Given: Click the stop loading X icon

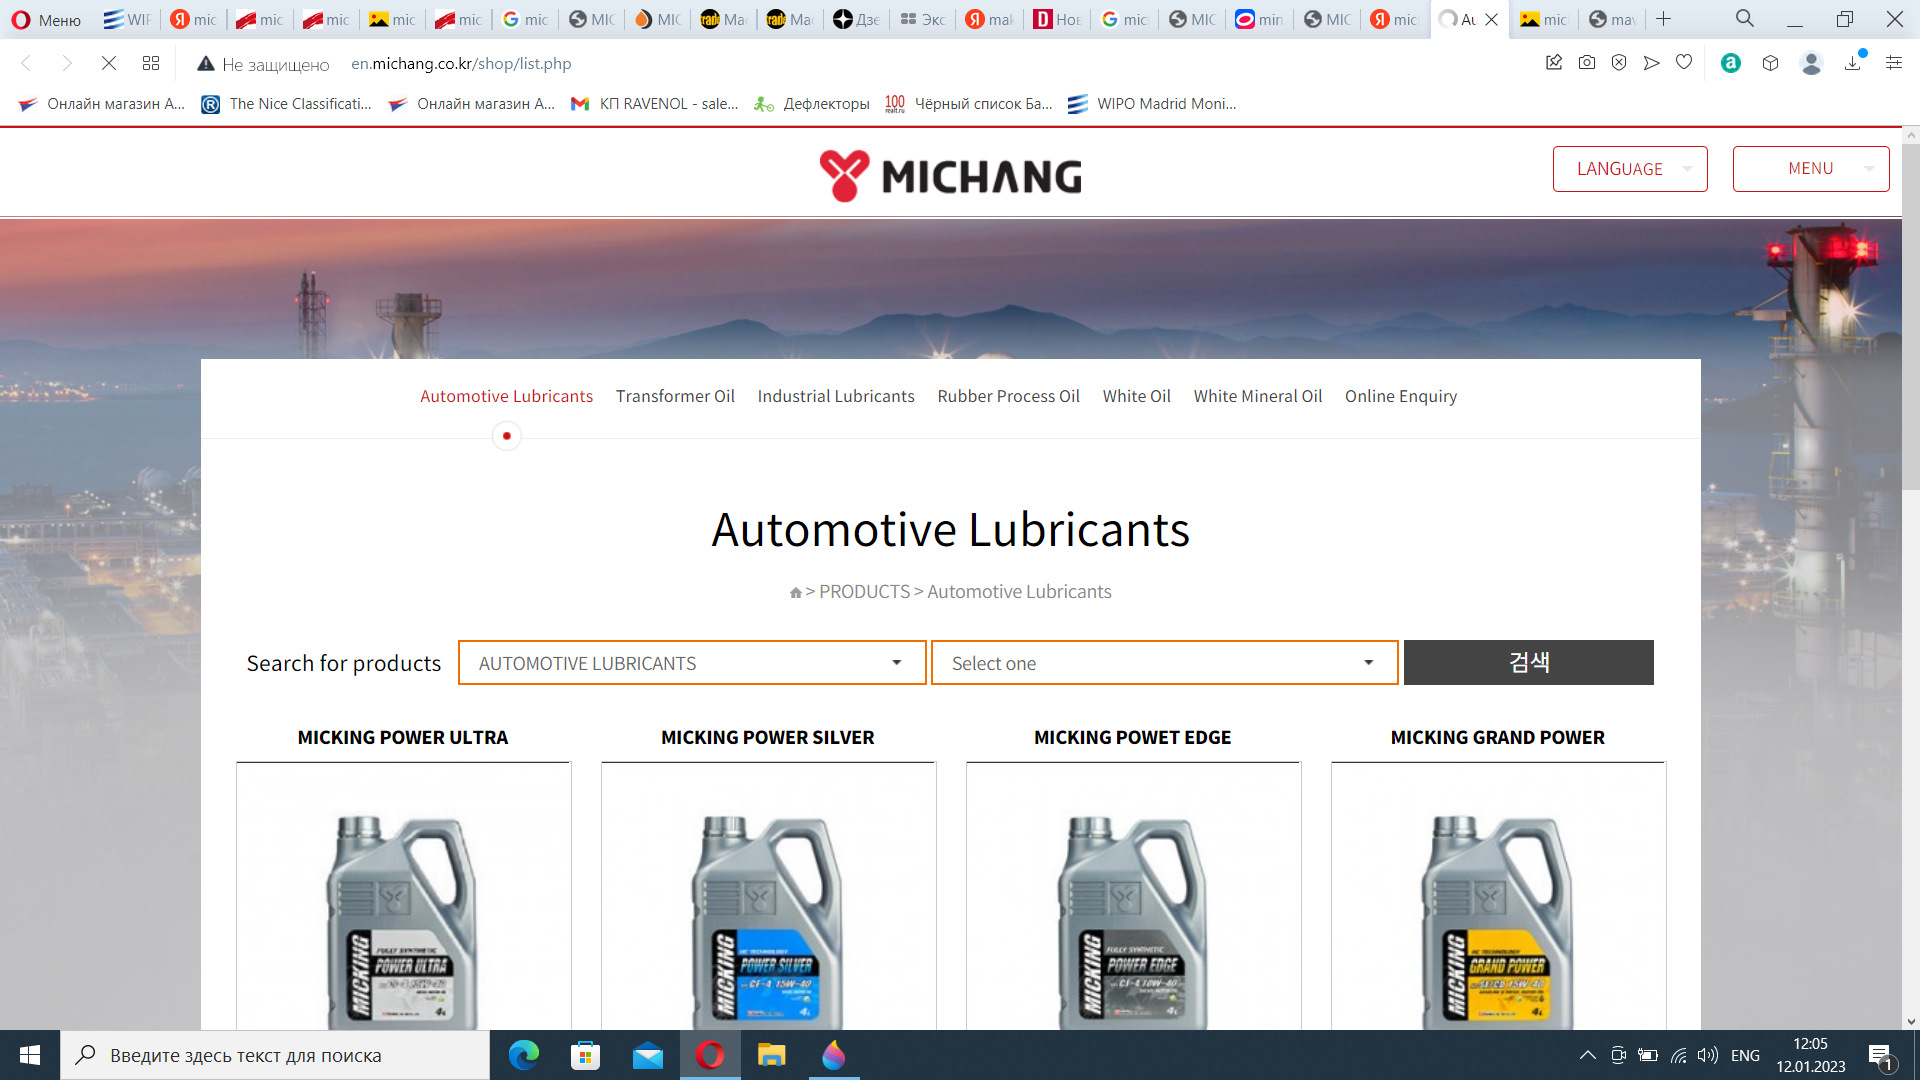Looking at the screenshot, I should 109,63.
